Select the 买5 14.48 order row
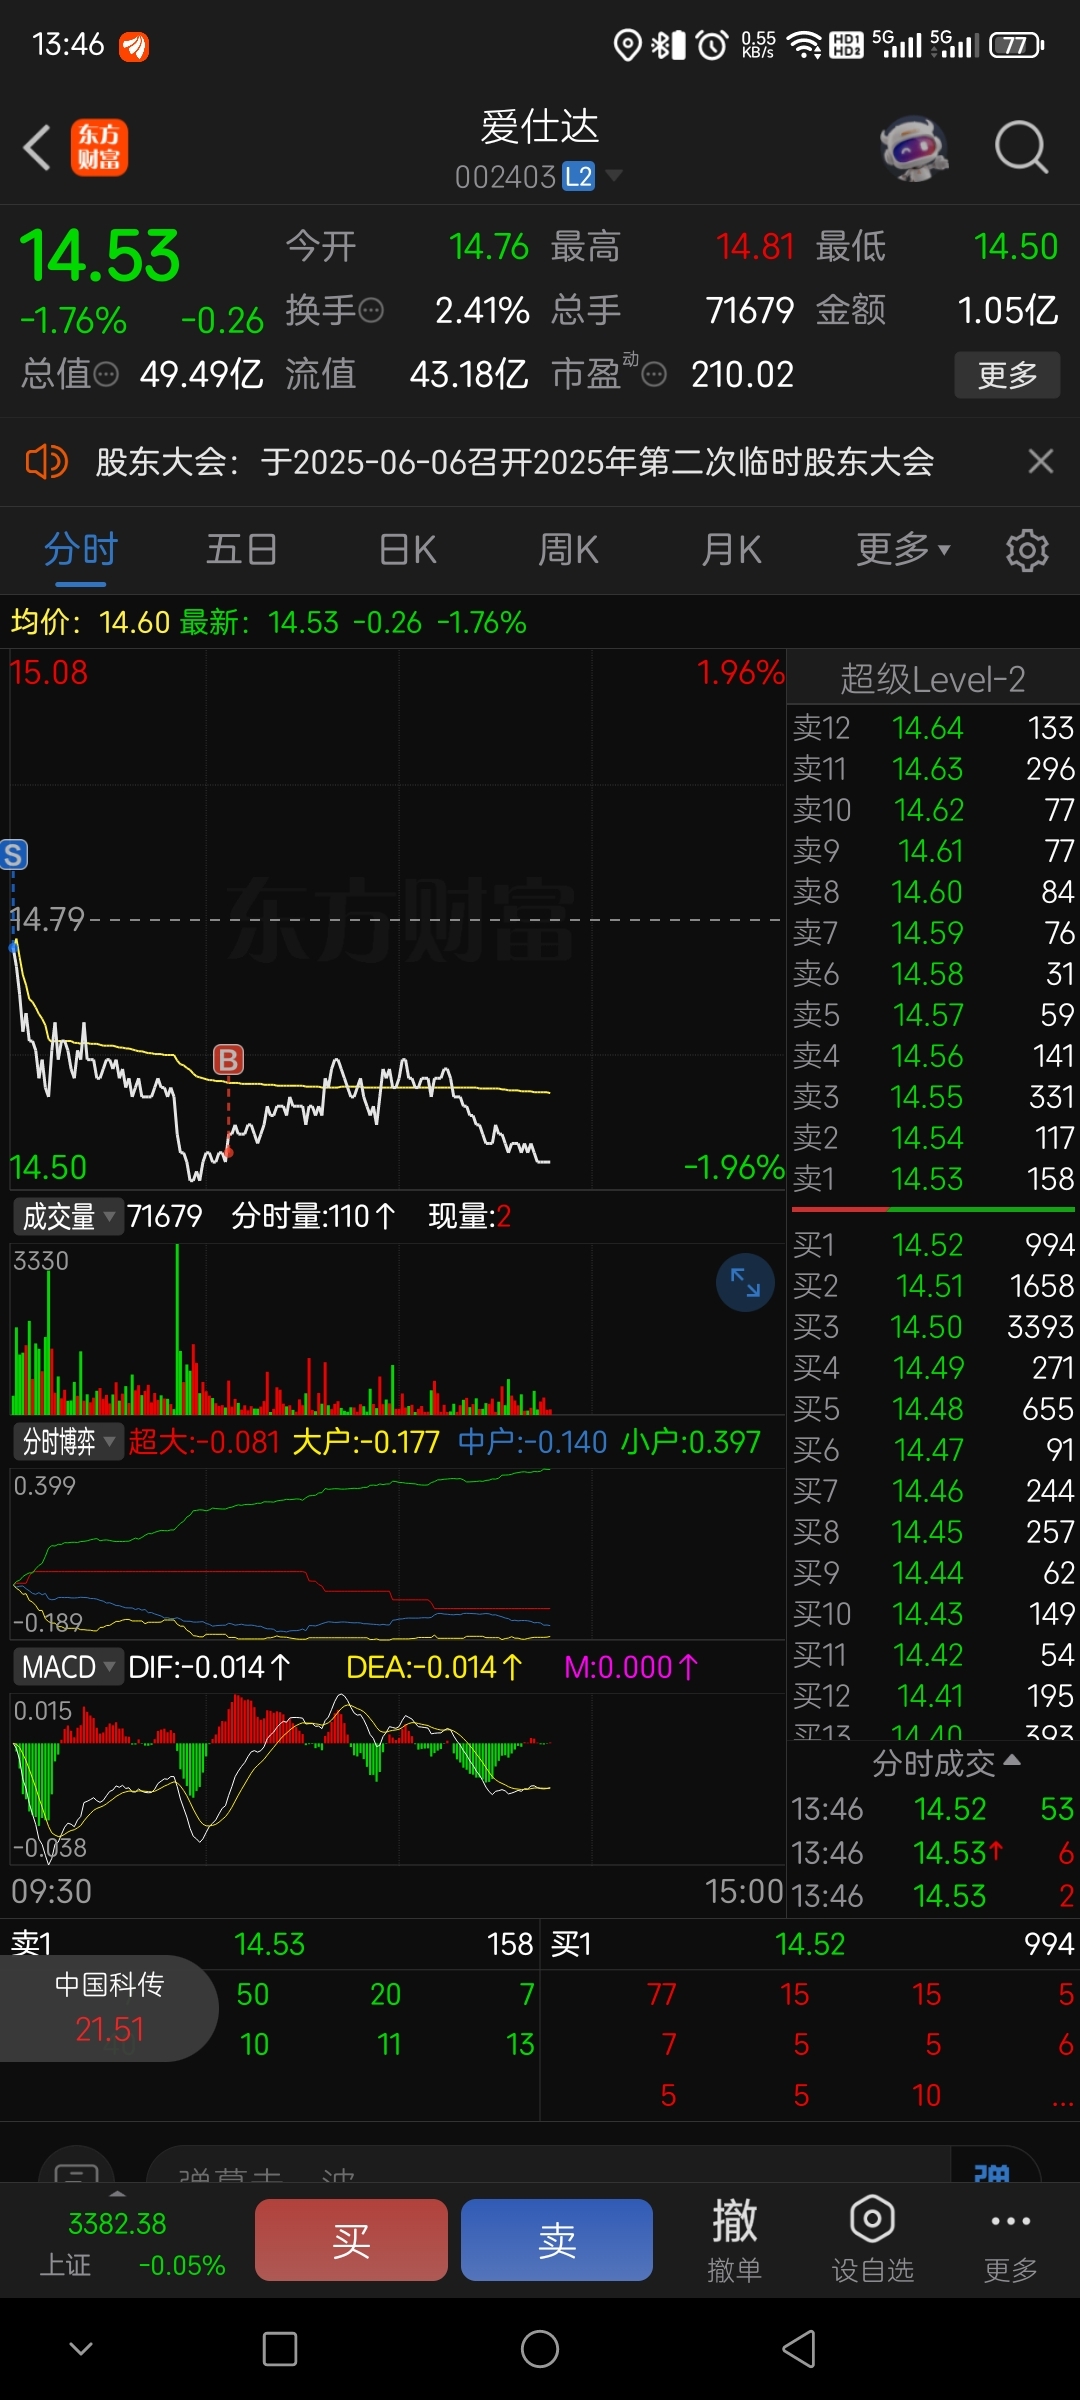 pyautogui.click(x=933, y=1409)
